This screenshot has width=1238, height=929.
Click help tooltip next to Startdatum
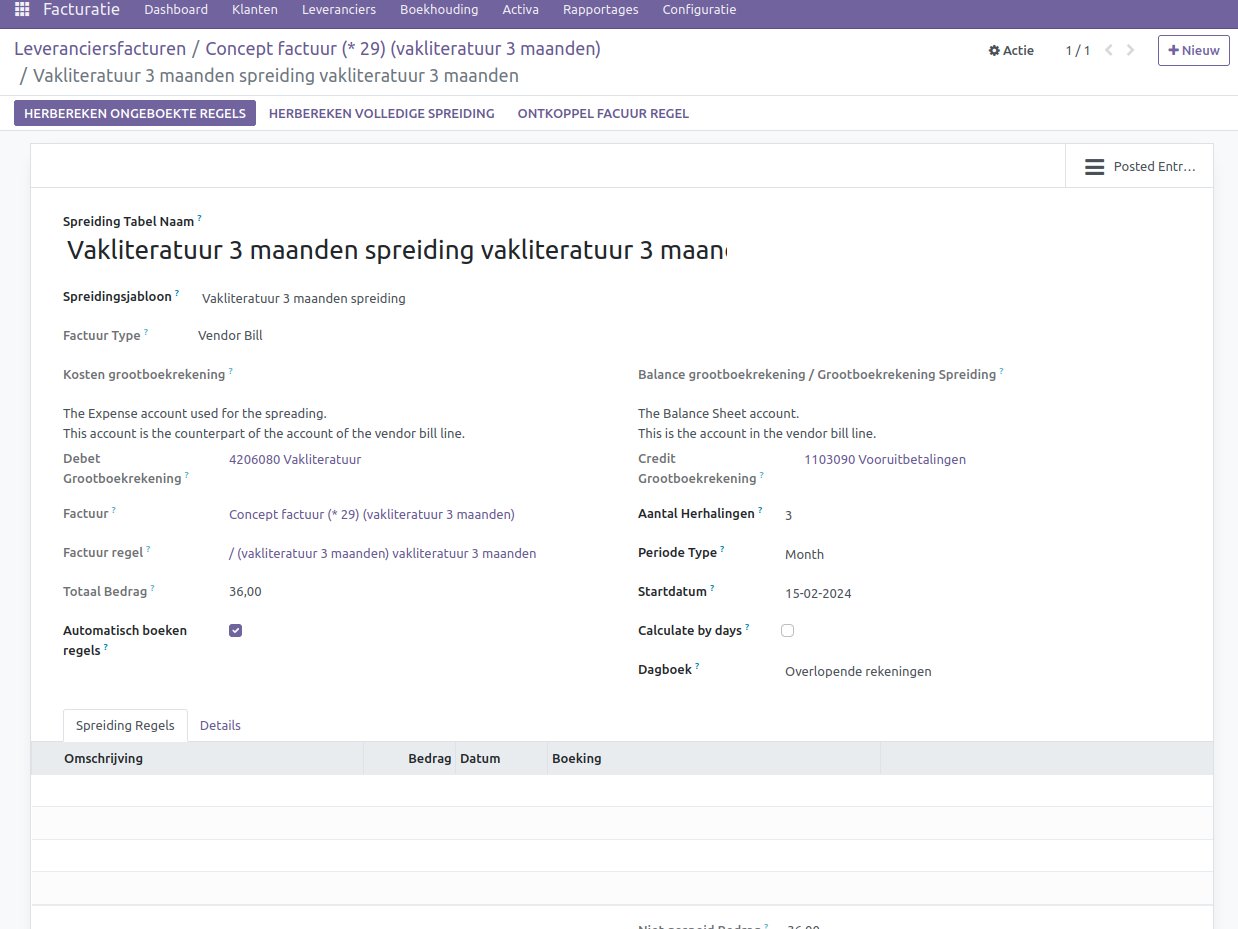pyautogui.click(x=713, y=589)
